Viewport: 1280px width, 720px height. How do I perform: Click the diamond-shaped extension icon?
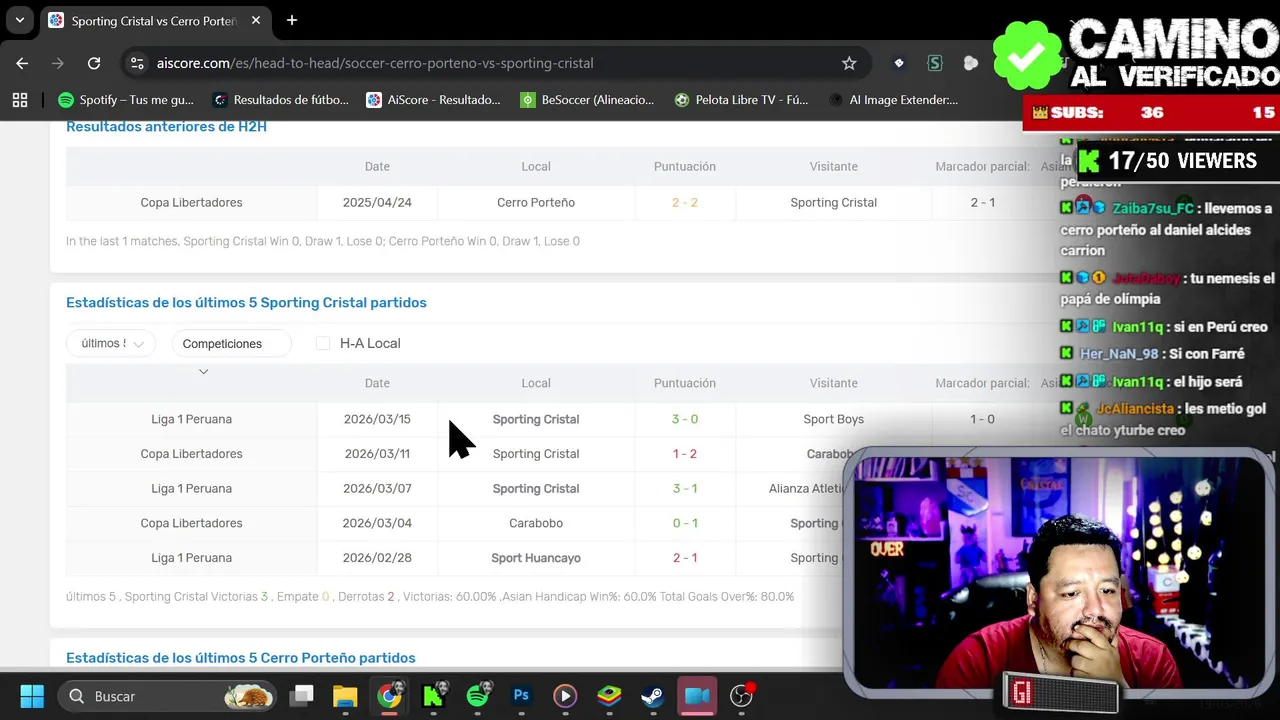[899, 63]
